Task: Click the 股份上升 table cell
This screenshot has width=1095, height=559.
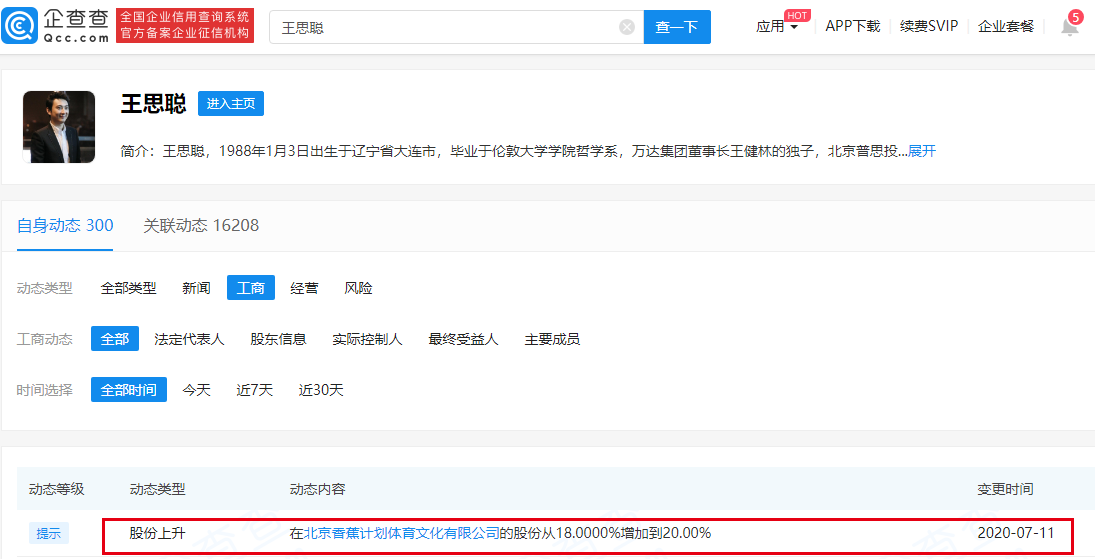Action: (158, 533)
